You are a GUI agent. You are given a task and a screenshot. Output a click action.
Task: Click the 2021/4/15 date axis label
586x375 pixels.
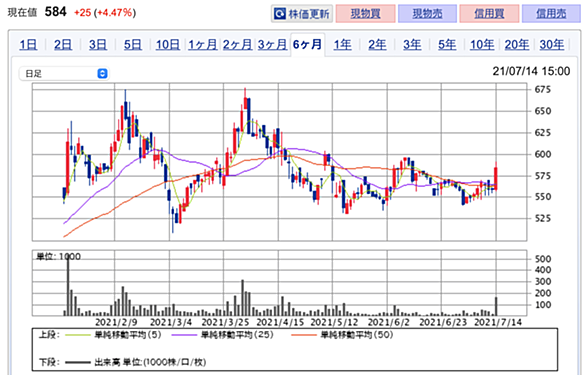(280, 322)
